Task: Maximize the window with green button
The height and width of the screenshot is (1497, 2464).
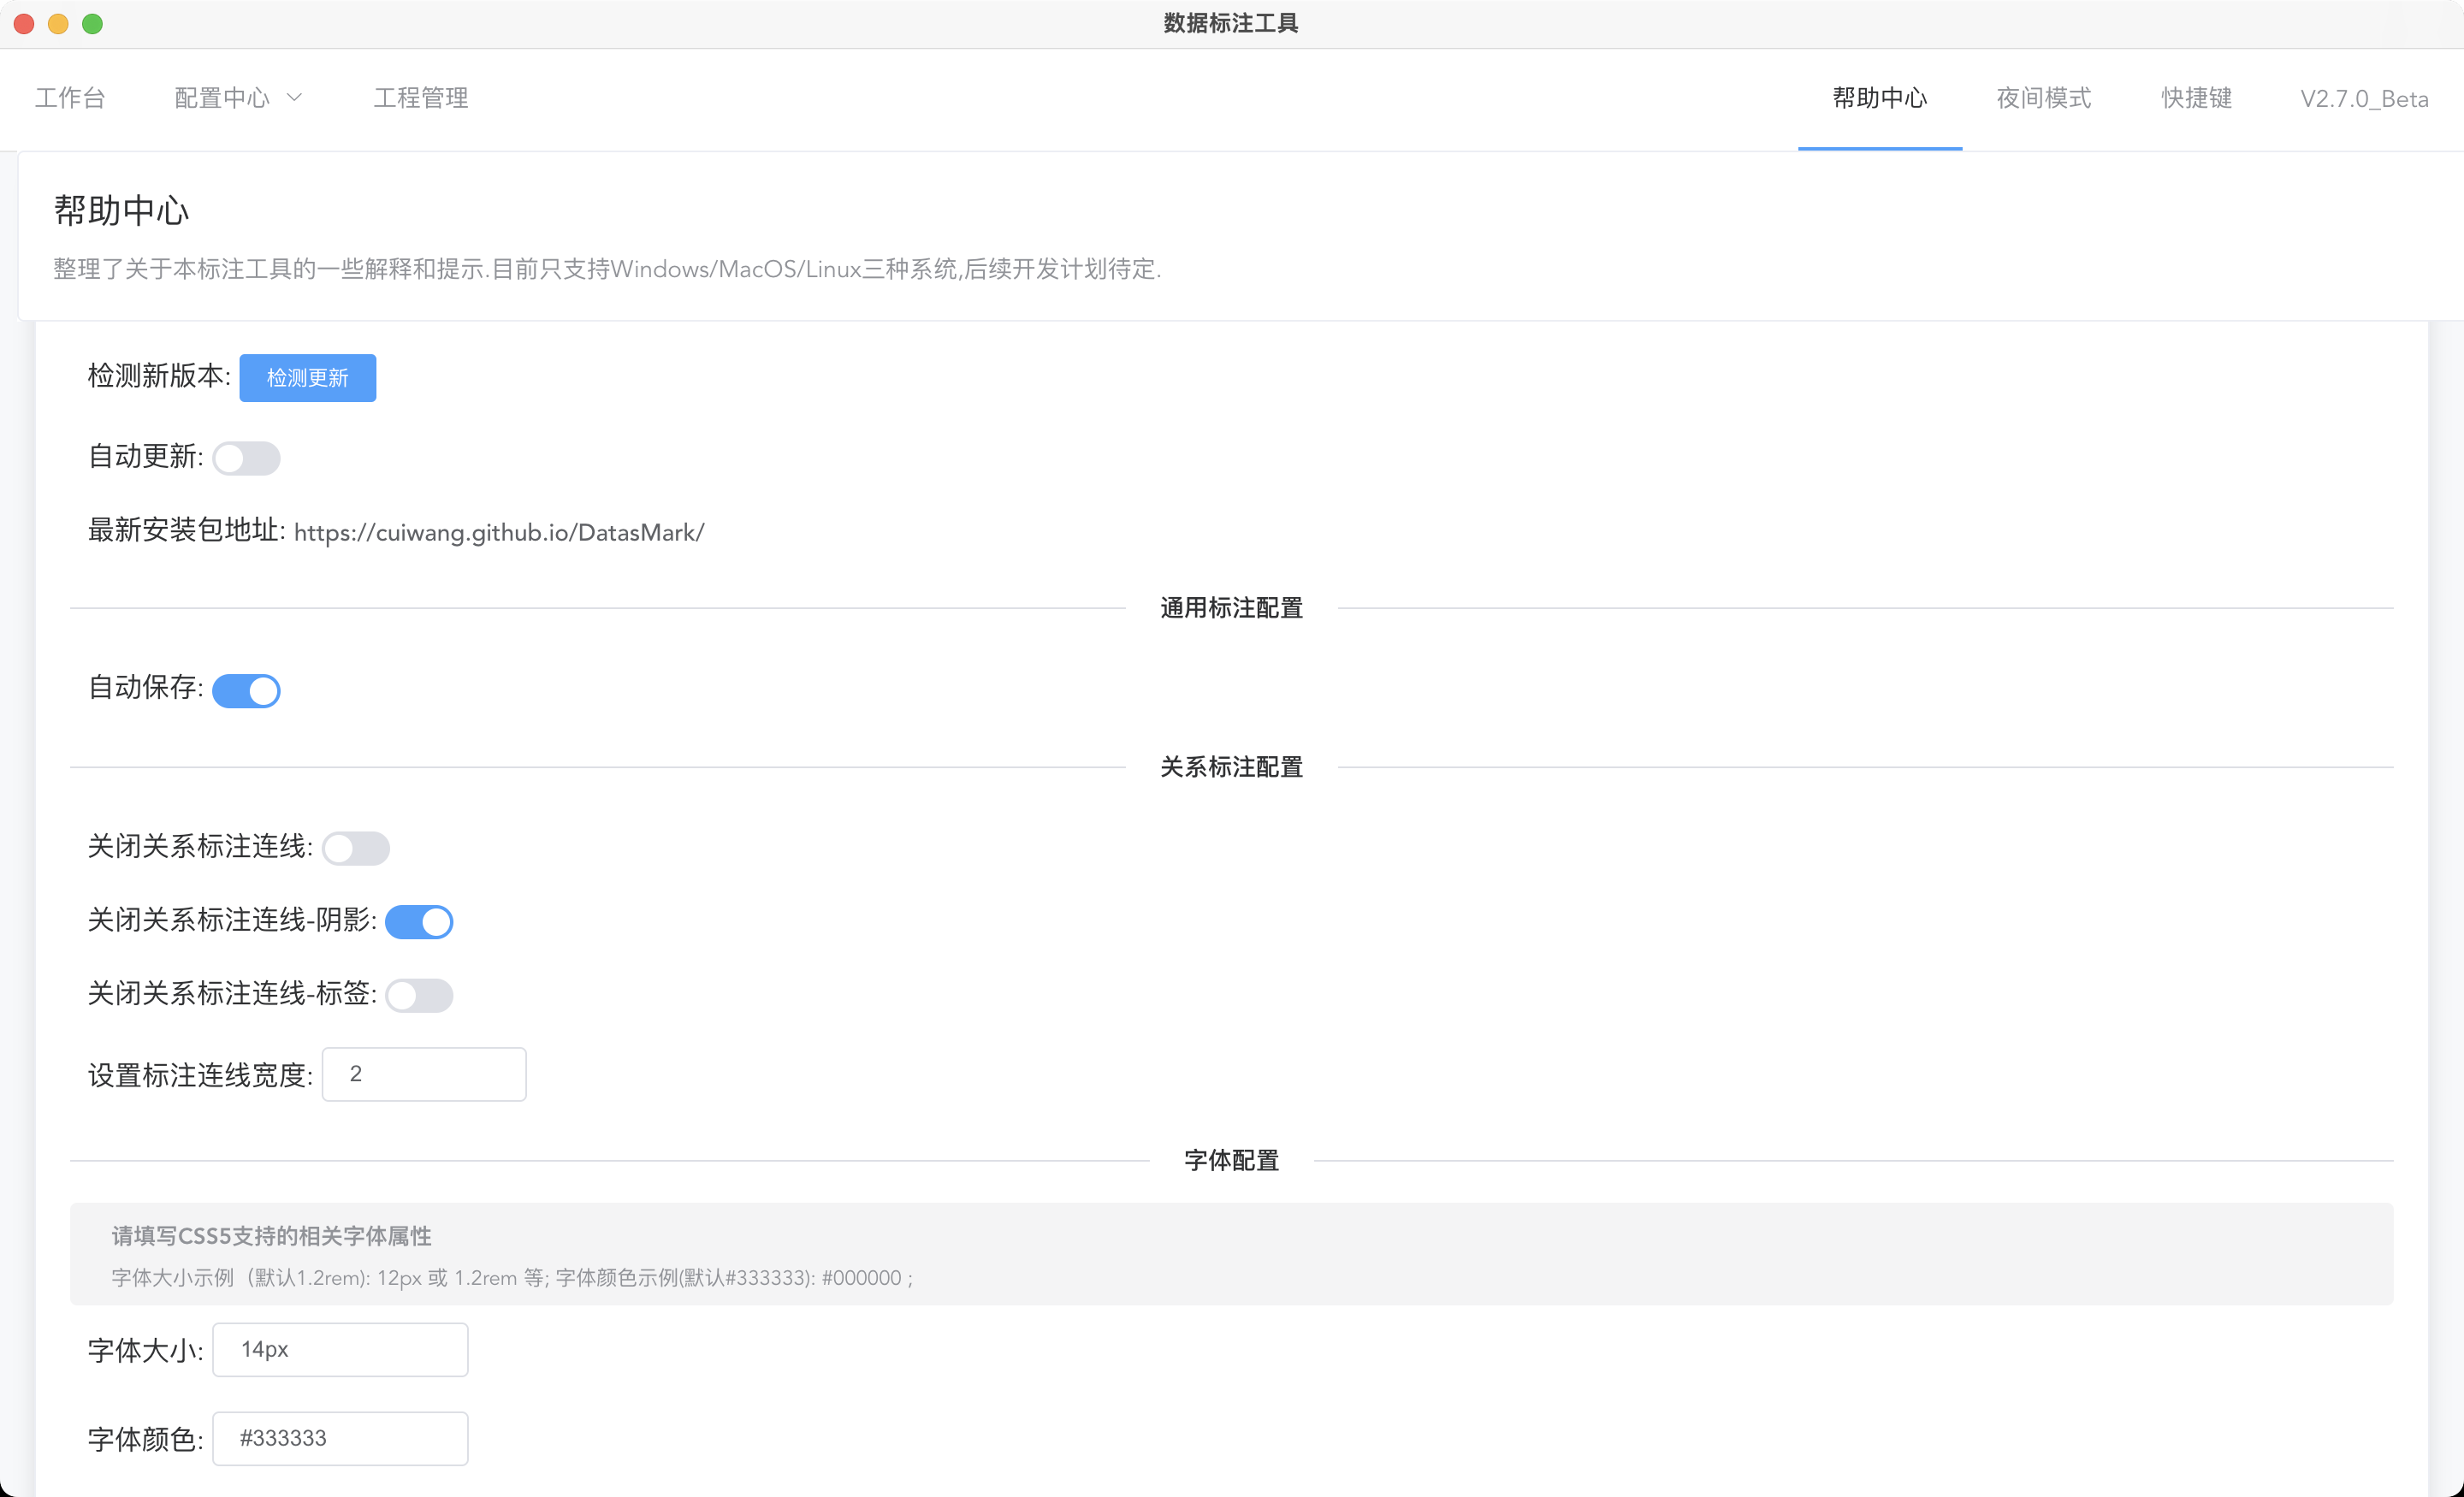Action: click(92, 24)
